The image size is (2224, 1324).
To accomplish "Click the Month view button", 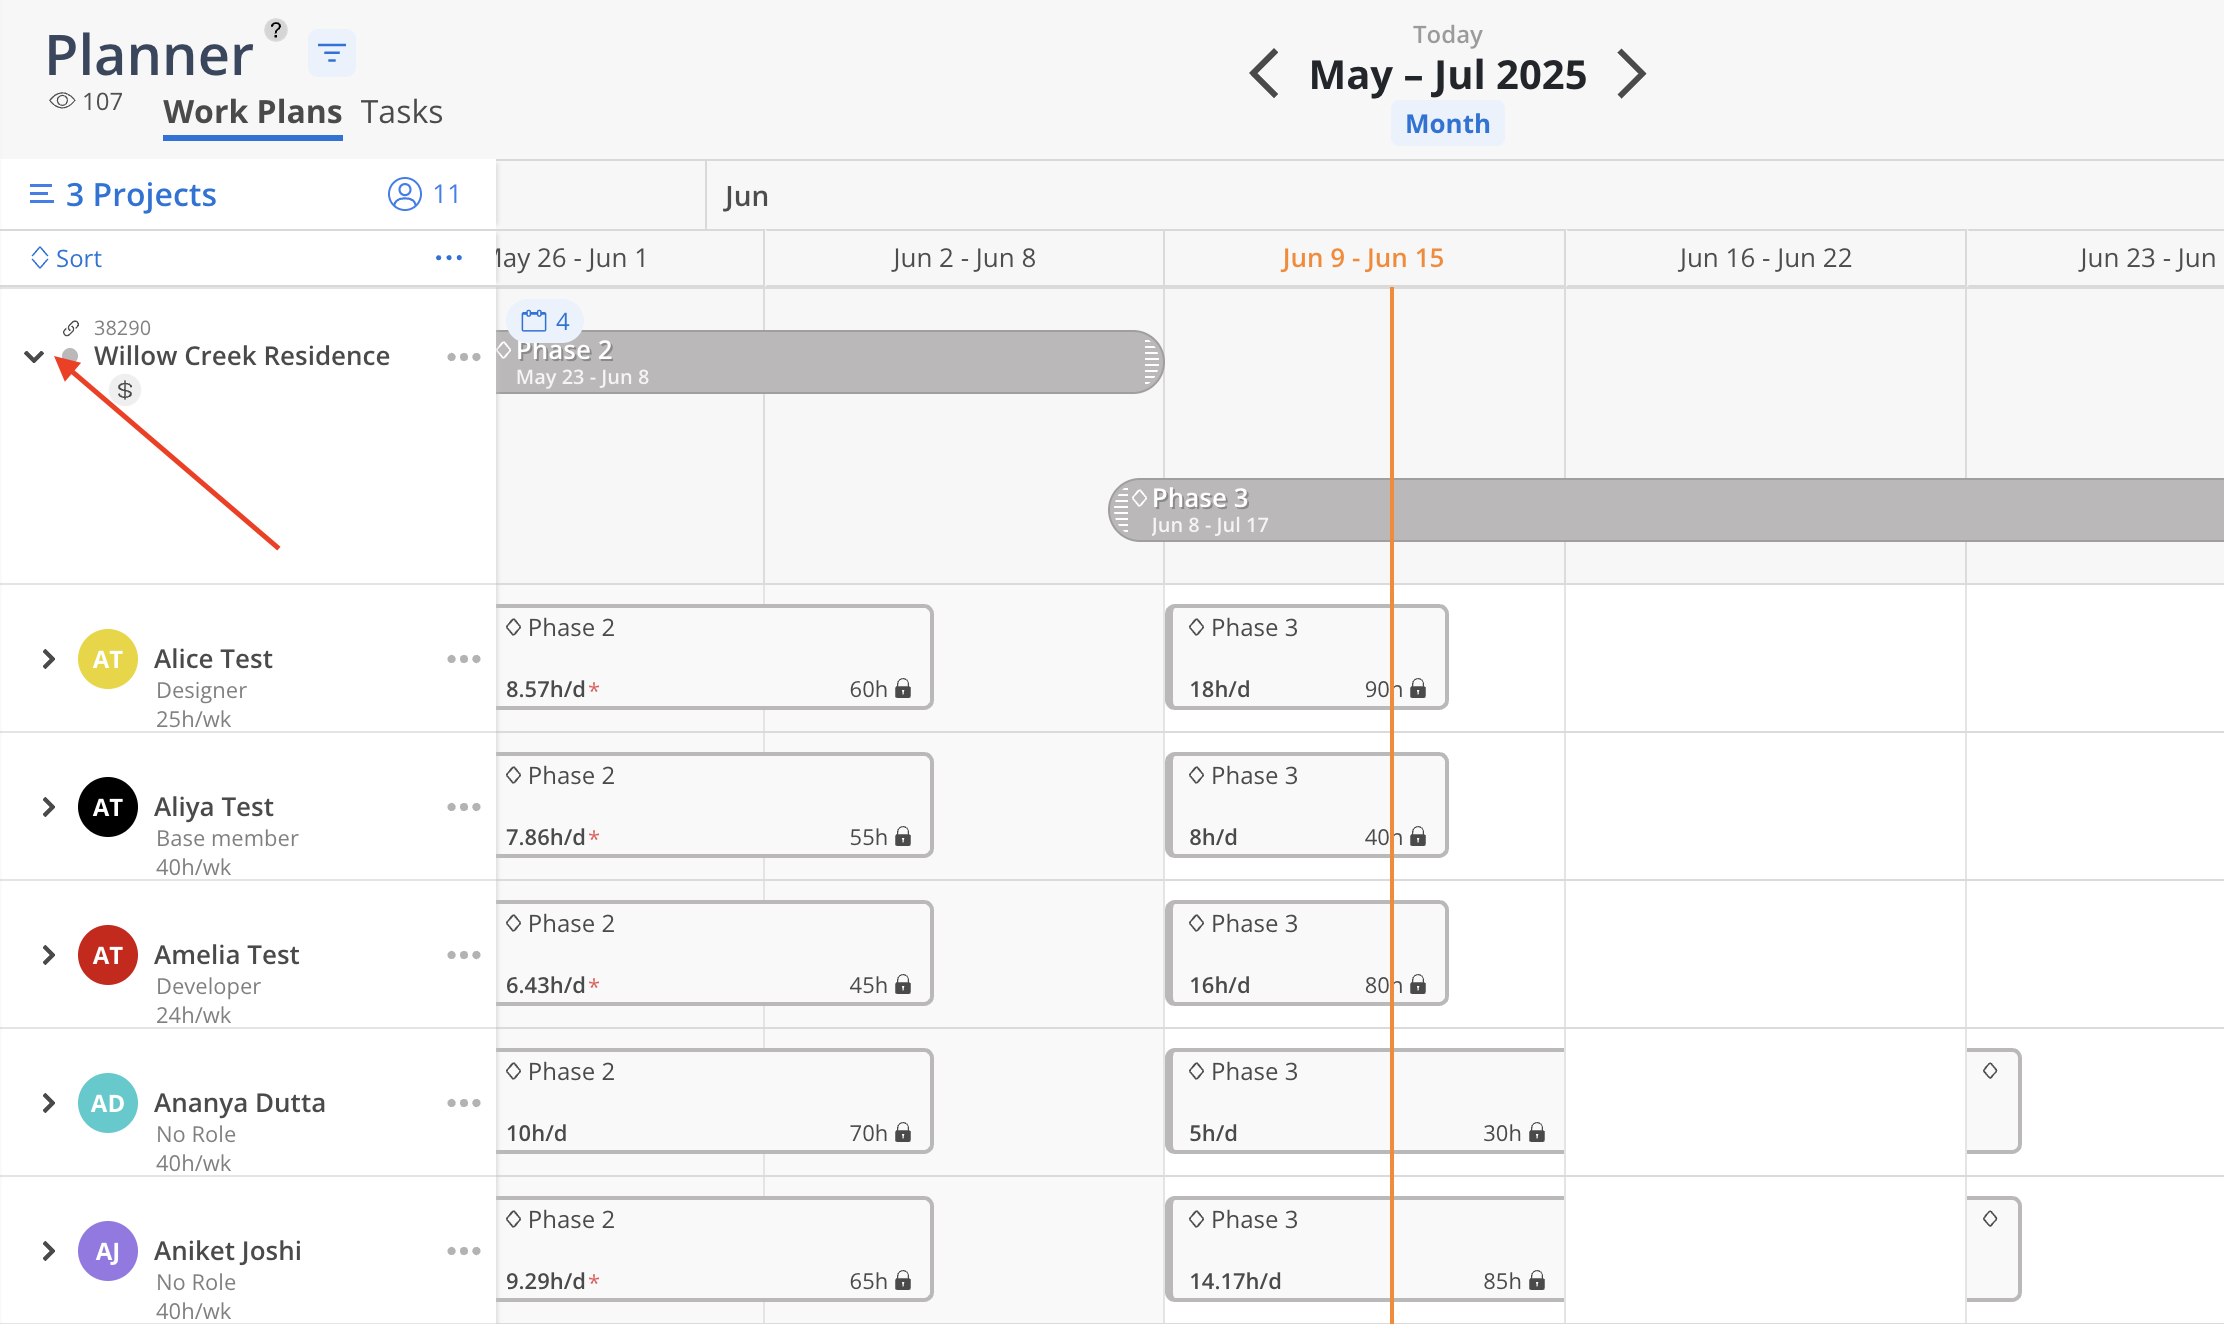I will click(1447, 124).
